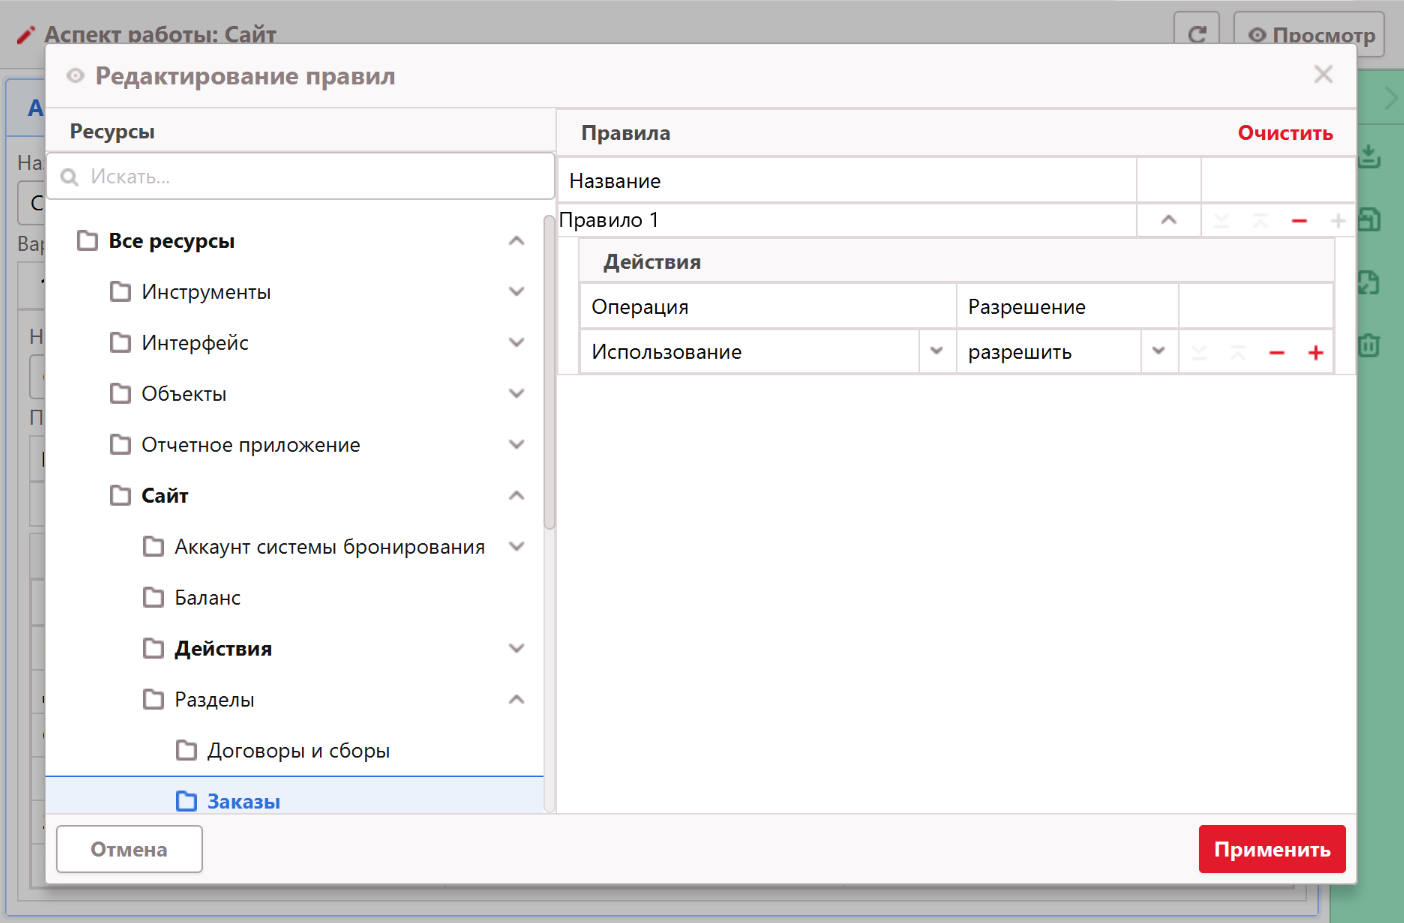Click the refresh icon next to Просмотр
Viewport: 1404px width, 923px height.
click(1196, 35)
